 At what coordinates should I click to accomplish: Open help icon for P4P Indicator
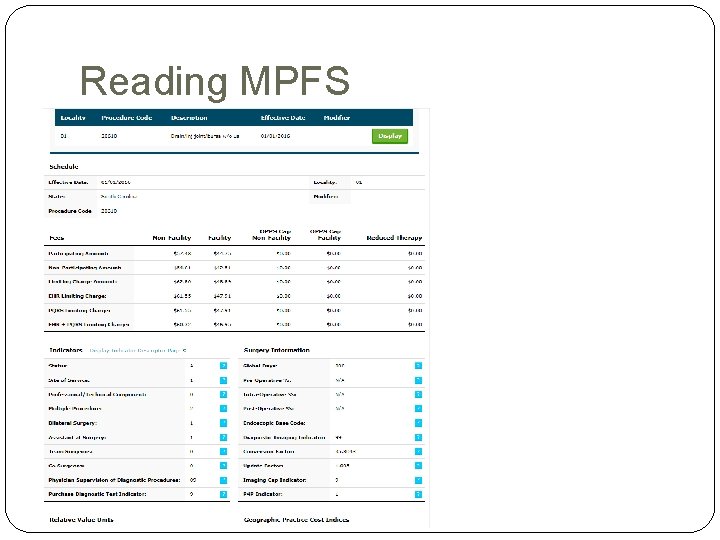(x=418, y=495)
